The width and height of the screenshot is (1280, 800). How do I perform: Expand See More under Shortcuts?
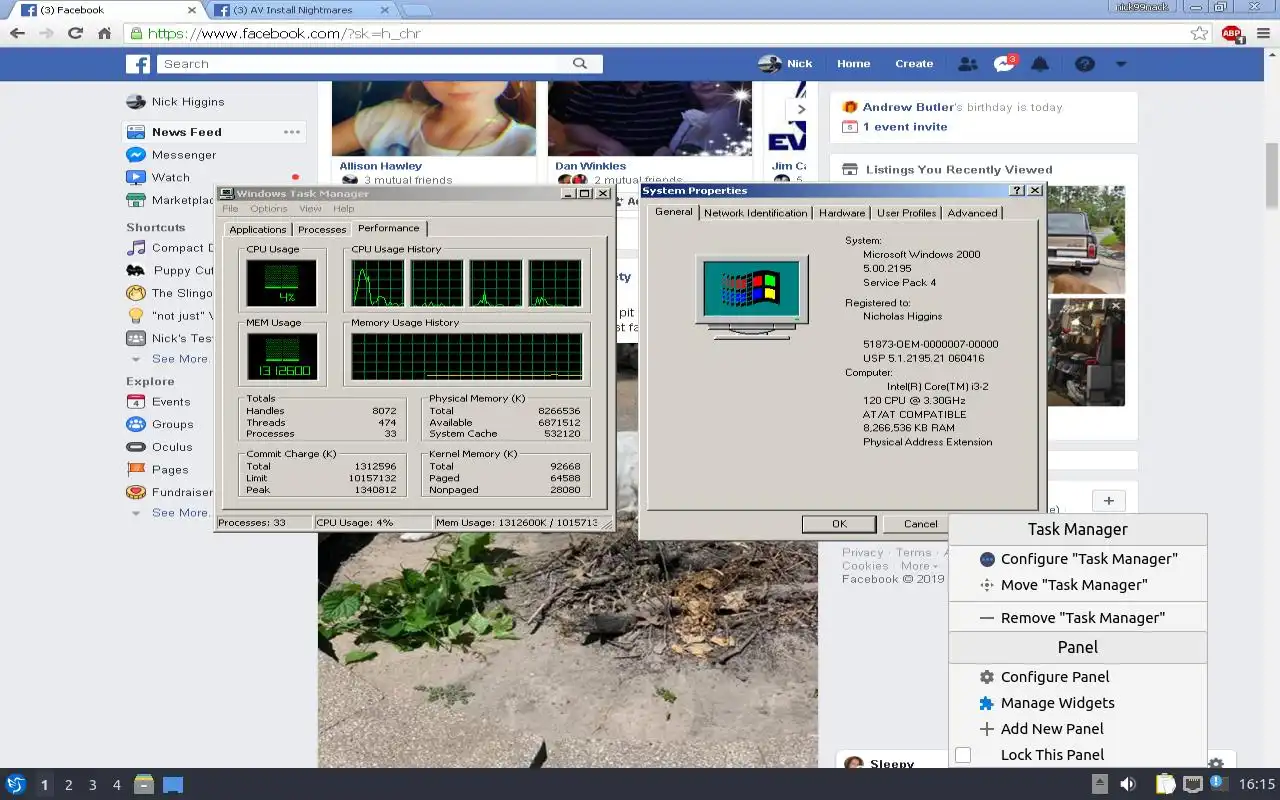(x=179, y=359)
